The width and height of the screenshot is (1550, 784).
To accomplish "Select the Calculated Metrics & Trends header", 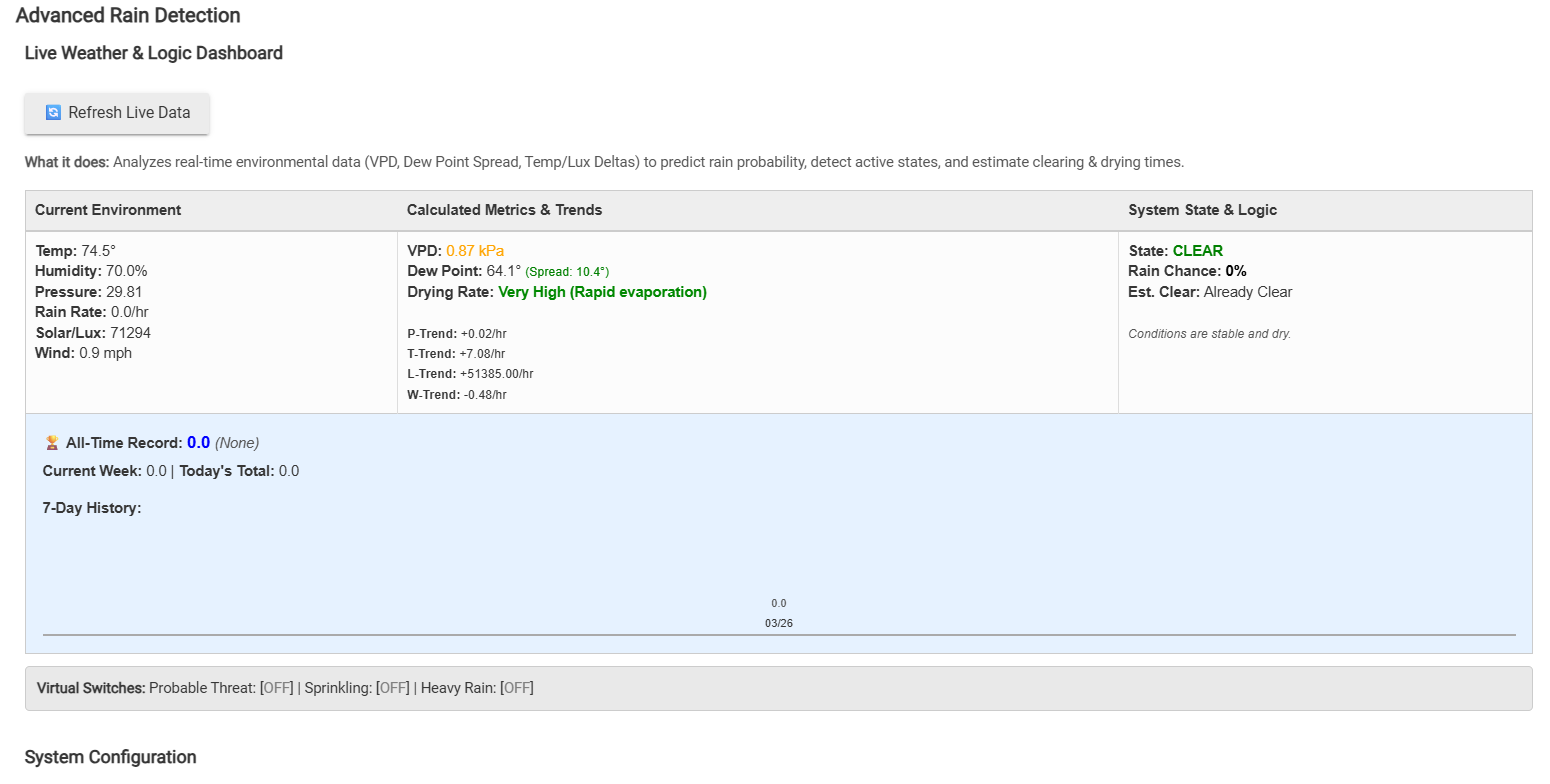I will pos(504,210).
